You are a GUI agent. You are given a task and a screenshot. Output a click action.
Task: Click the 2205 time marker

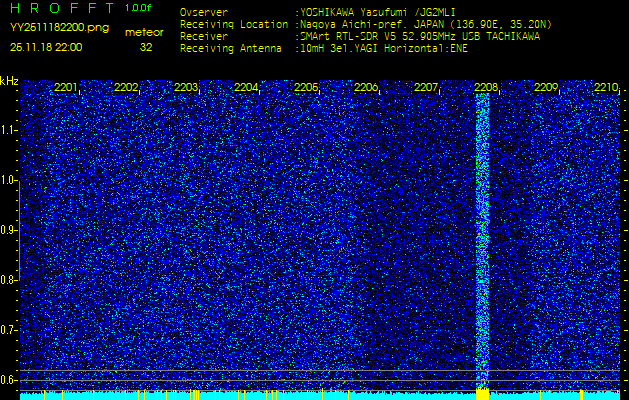[x=306, y=87]
